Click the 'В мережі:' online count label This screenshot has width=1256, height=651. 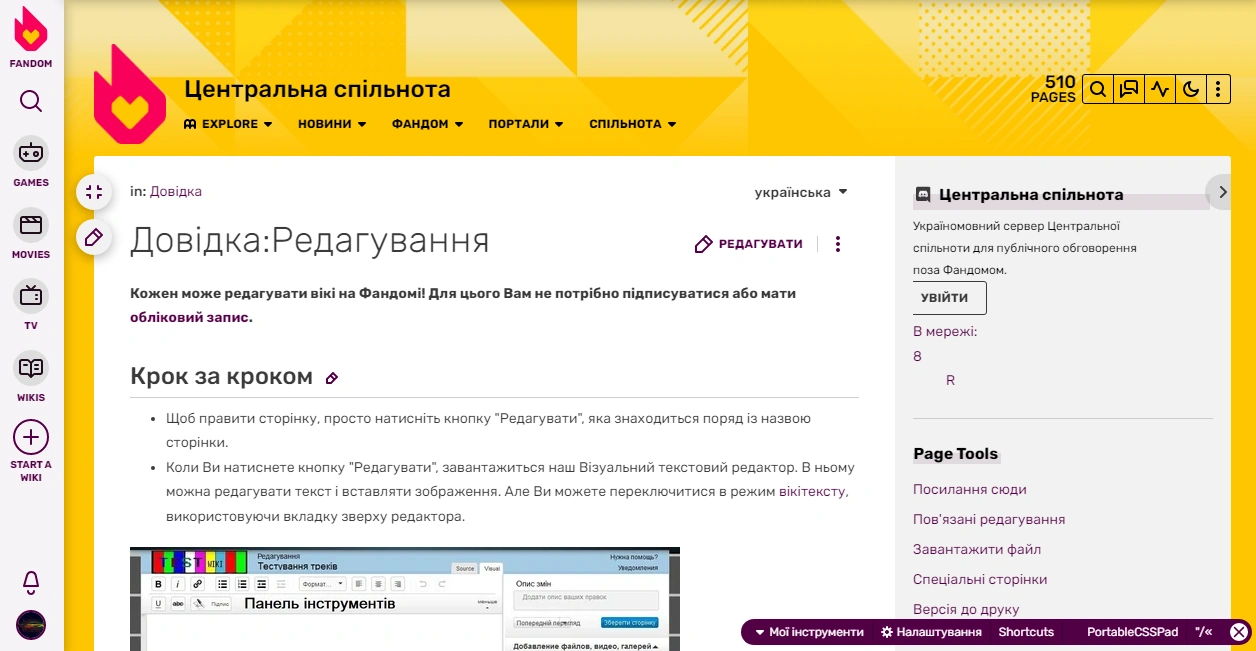945,331
